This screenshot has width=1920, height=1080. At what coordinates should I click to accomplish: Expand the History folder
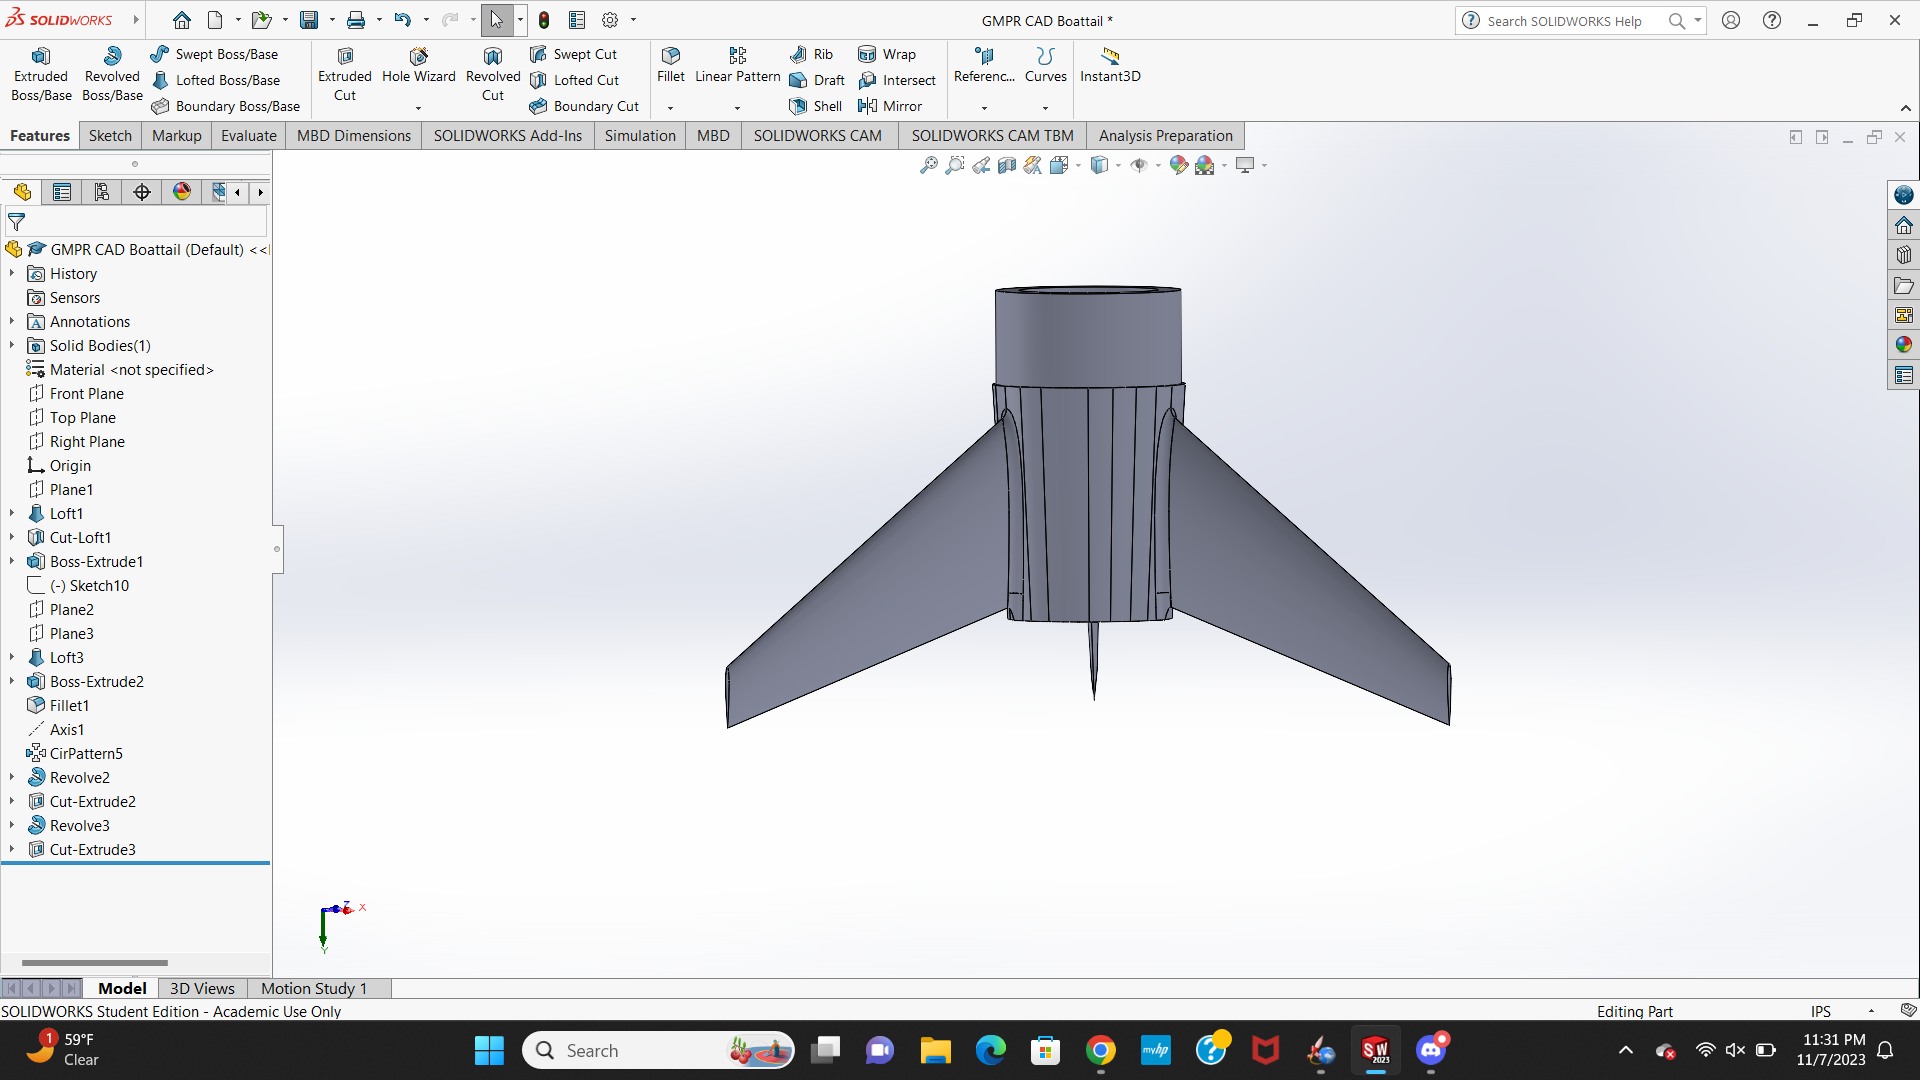12,273
